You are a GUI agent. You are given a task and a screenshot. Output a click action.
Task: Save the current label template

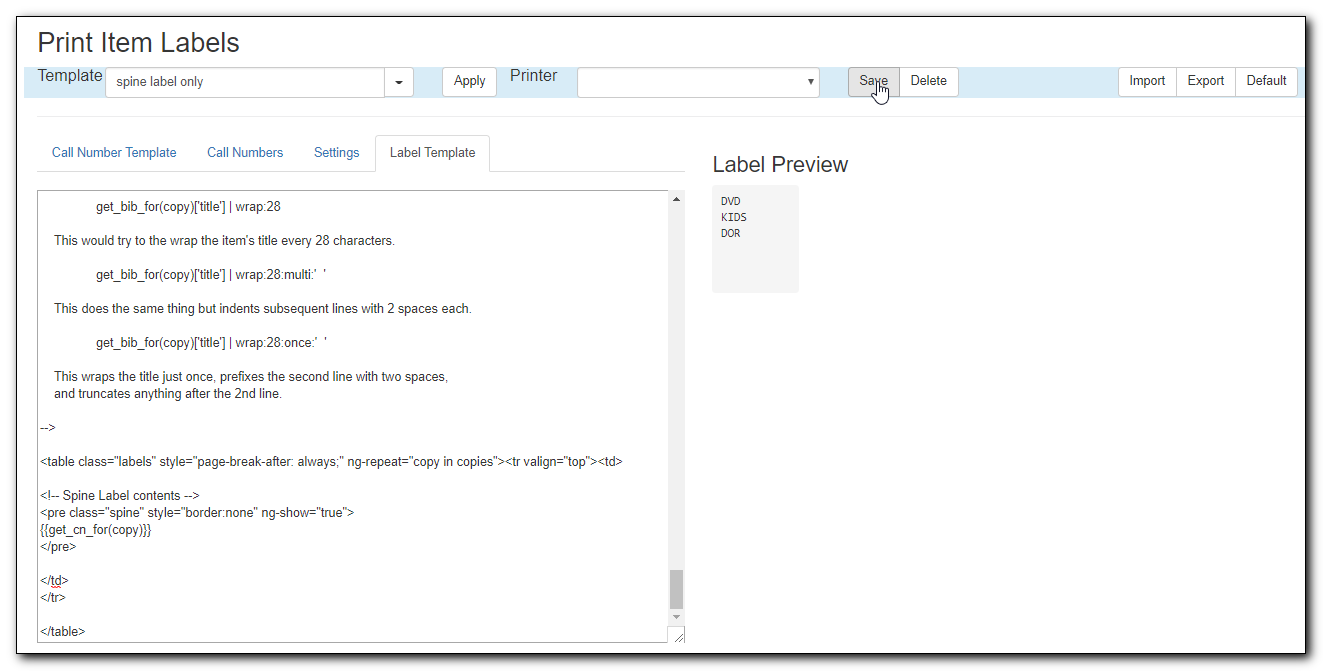873,82
